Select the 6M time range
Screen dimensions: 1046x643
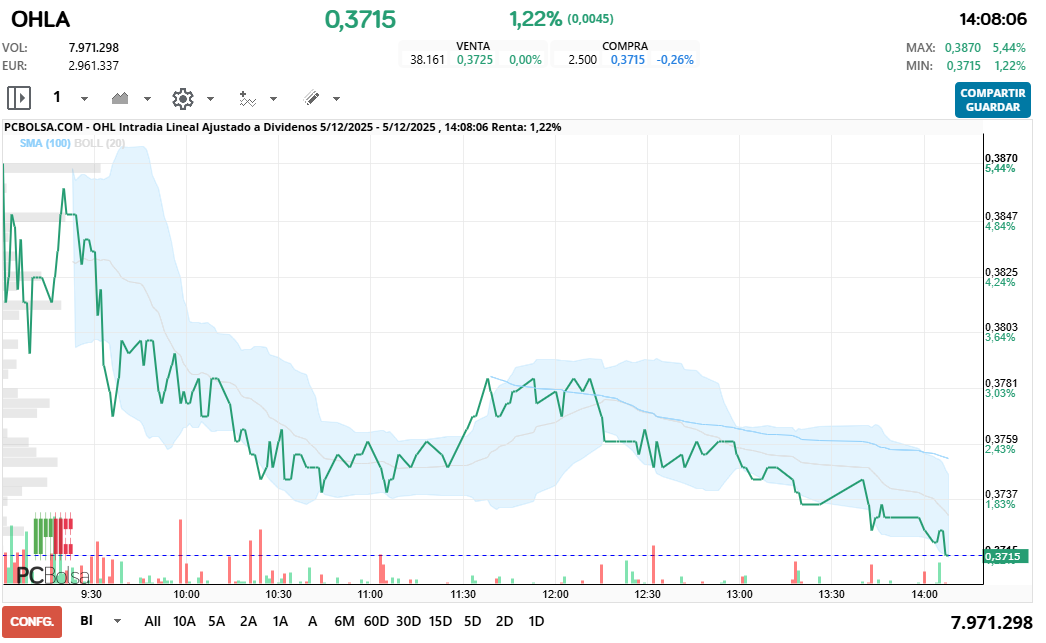[344, 621]
